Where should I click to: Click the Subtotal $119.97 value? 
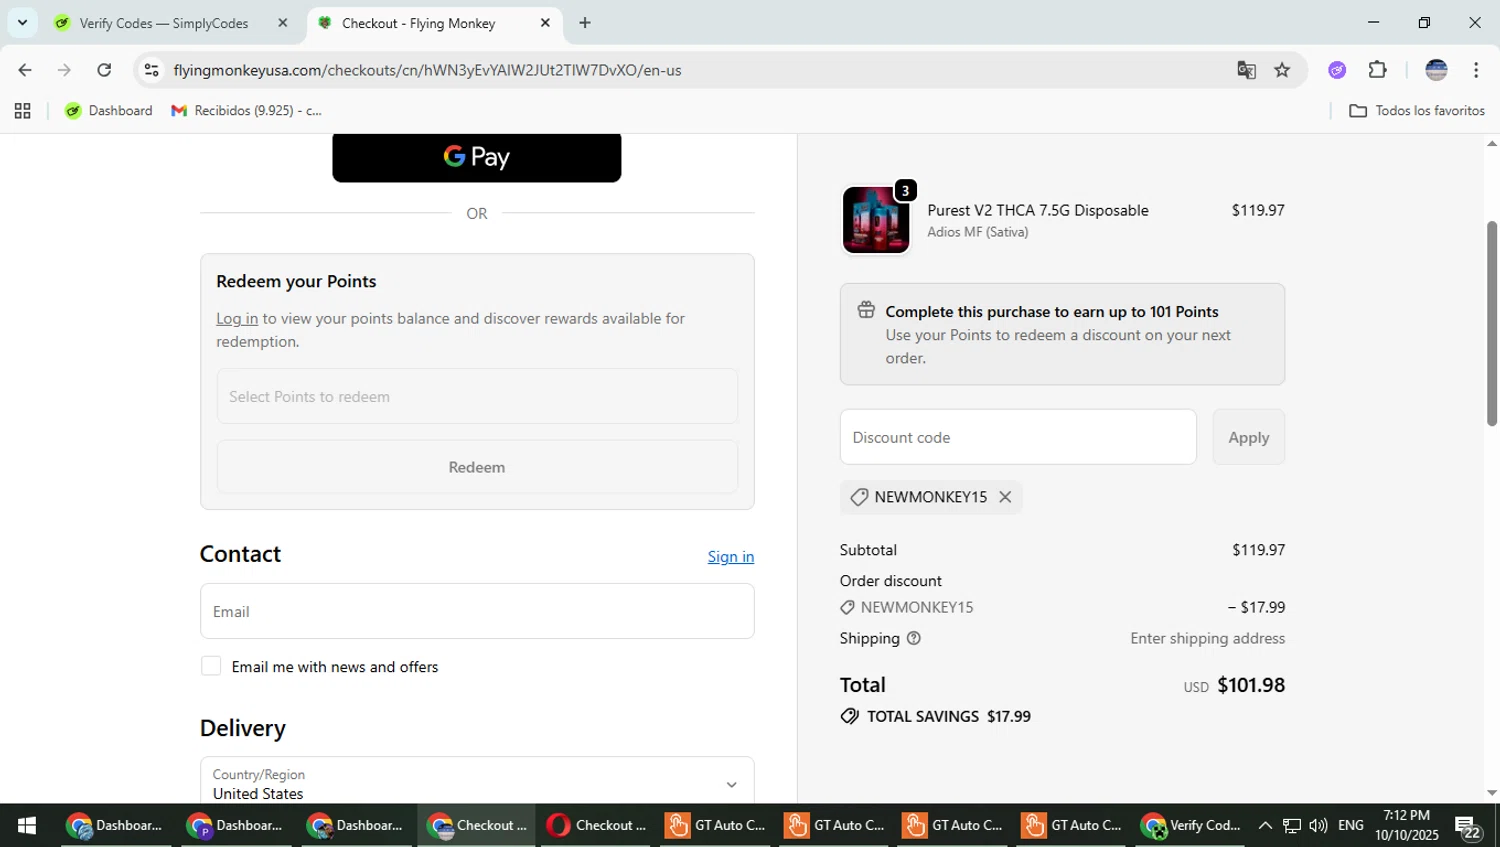[1258, 550]
